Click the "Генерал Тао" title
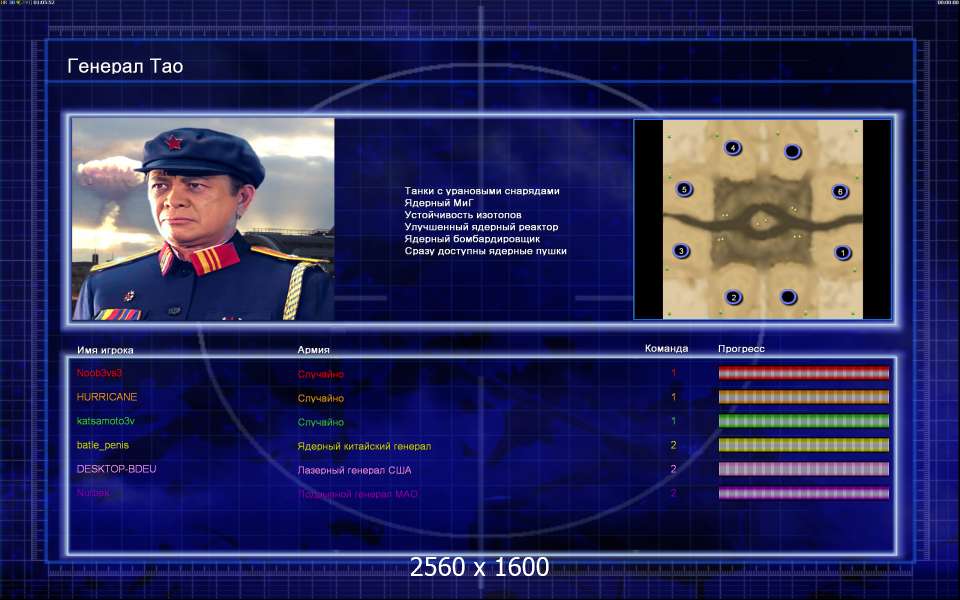 coord(125,66)
